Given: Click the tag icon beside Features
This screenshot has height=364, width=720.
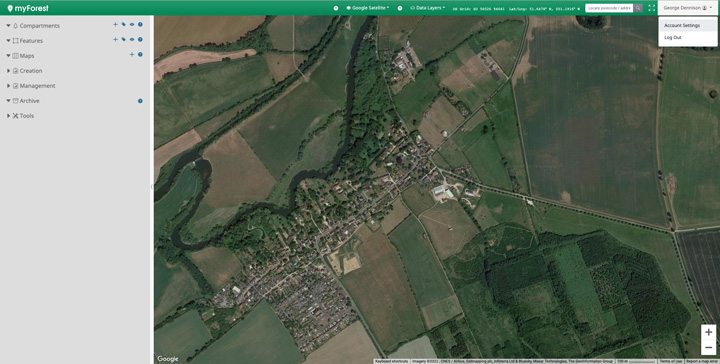Looking at the screenshot, I should pos(124,40).
